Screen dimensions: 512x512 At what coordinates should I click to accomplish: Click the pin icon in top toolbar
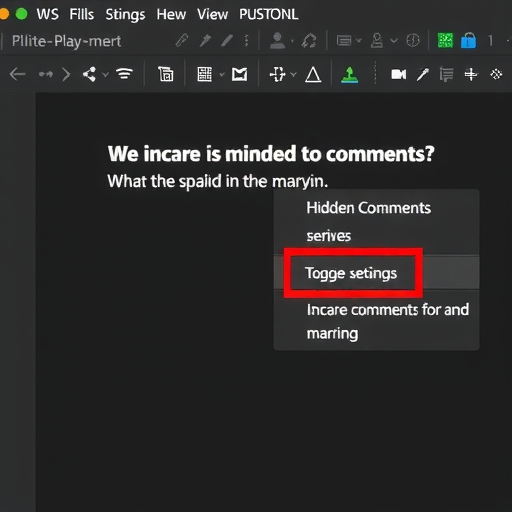[205, 41]
